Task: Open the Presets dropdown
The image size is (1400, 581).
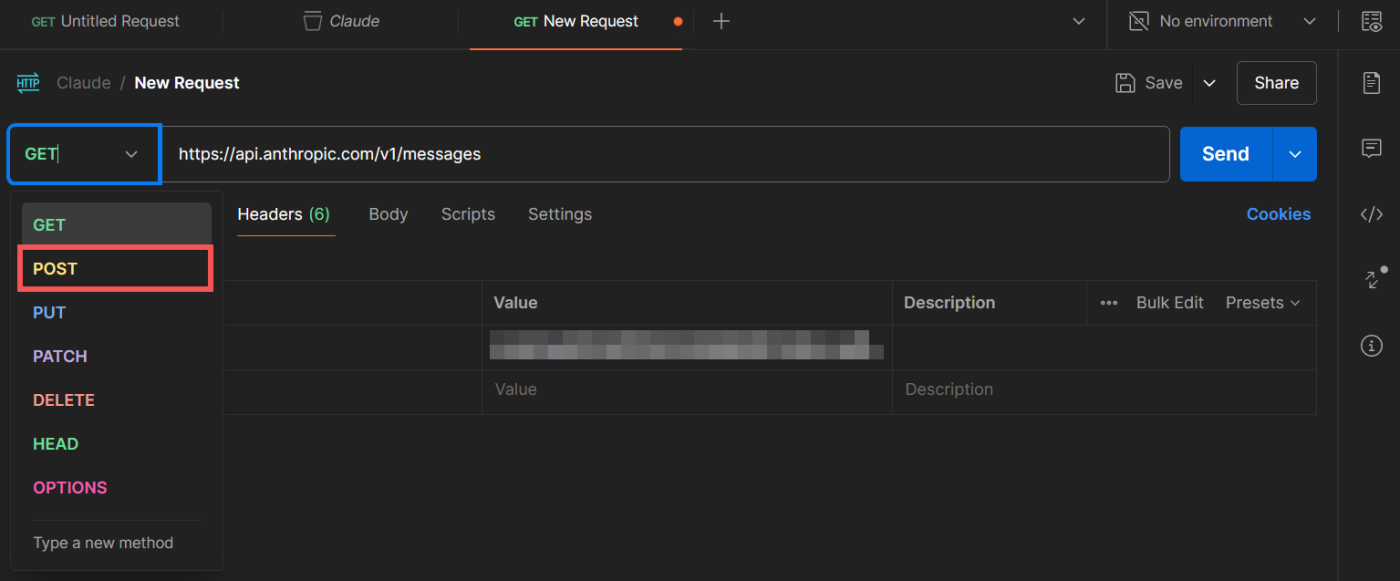Action: (1263, 303)
